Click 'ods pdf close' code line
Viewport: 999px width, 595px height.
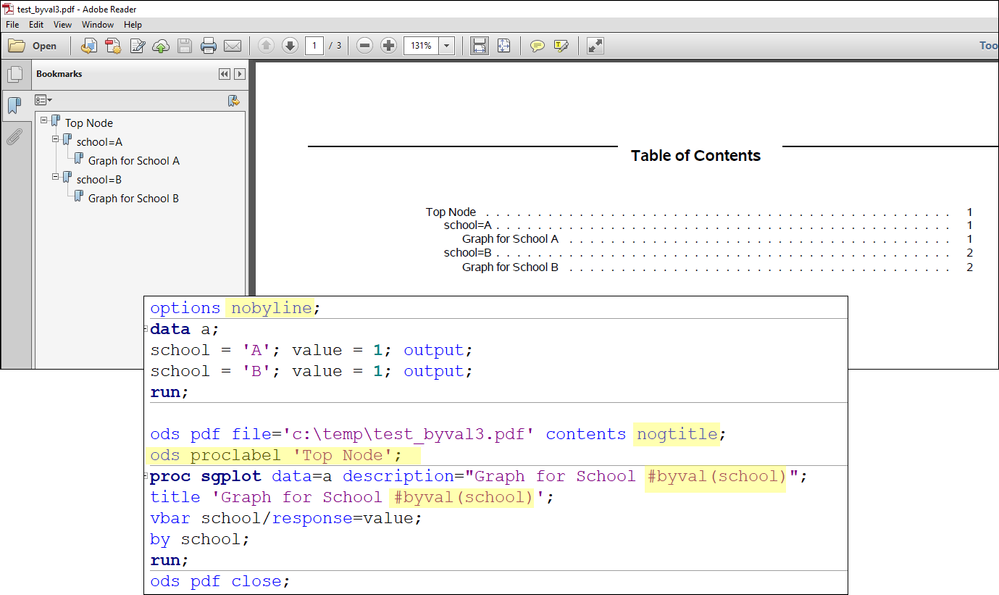coord(220,581)
